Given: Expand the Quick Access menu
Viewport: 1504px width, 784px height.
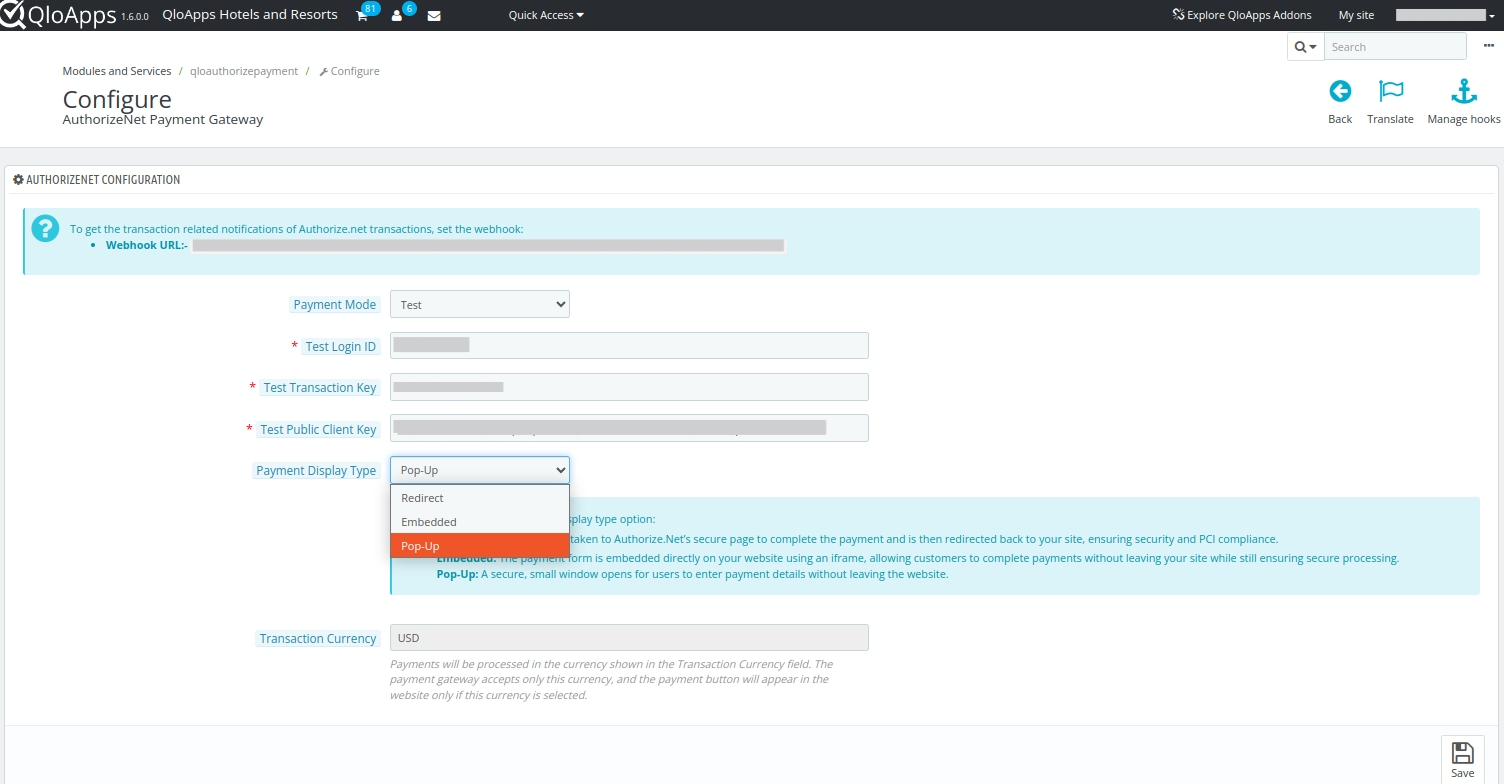Looking at the screenshot, I should click(x=546, y=15).
